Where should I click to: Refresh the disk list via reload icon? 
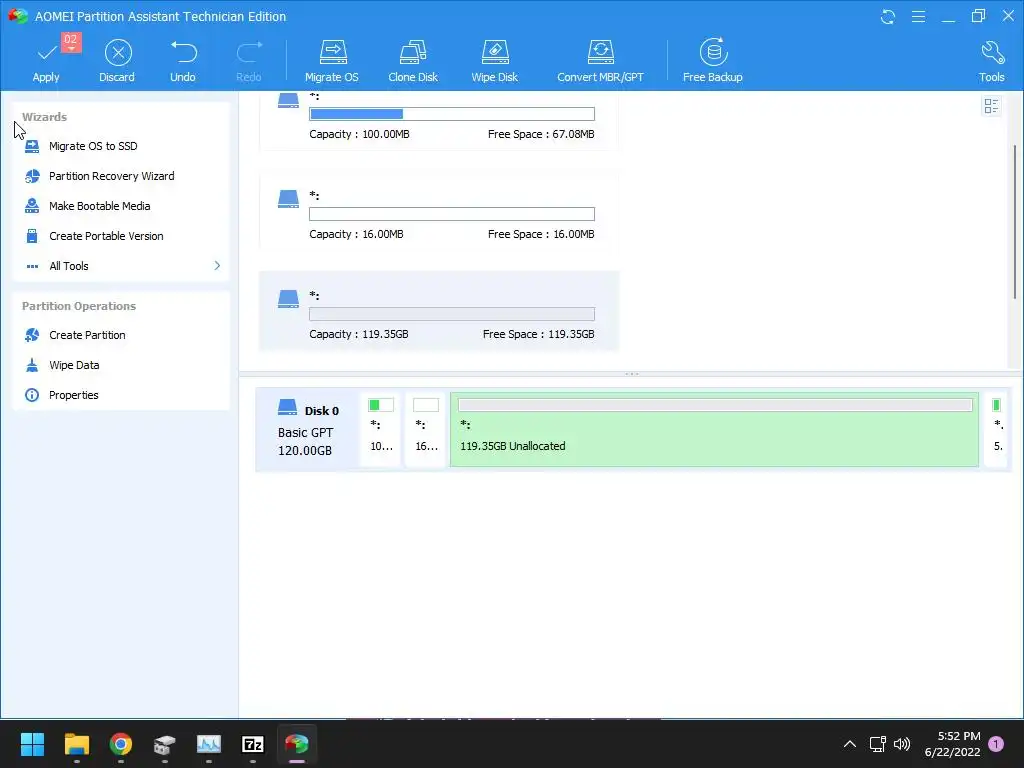888,16
